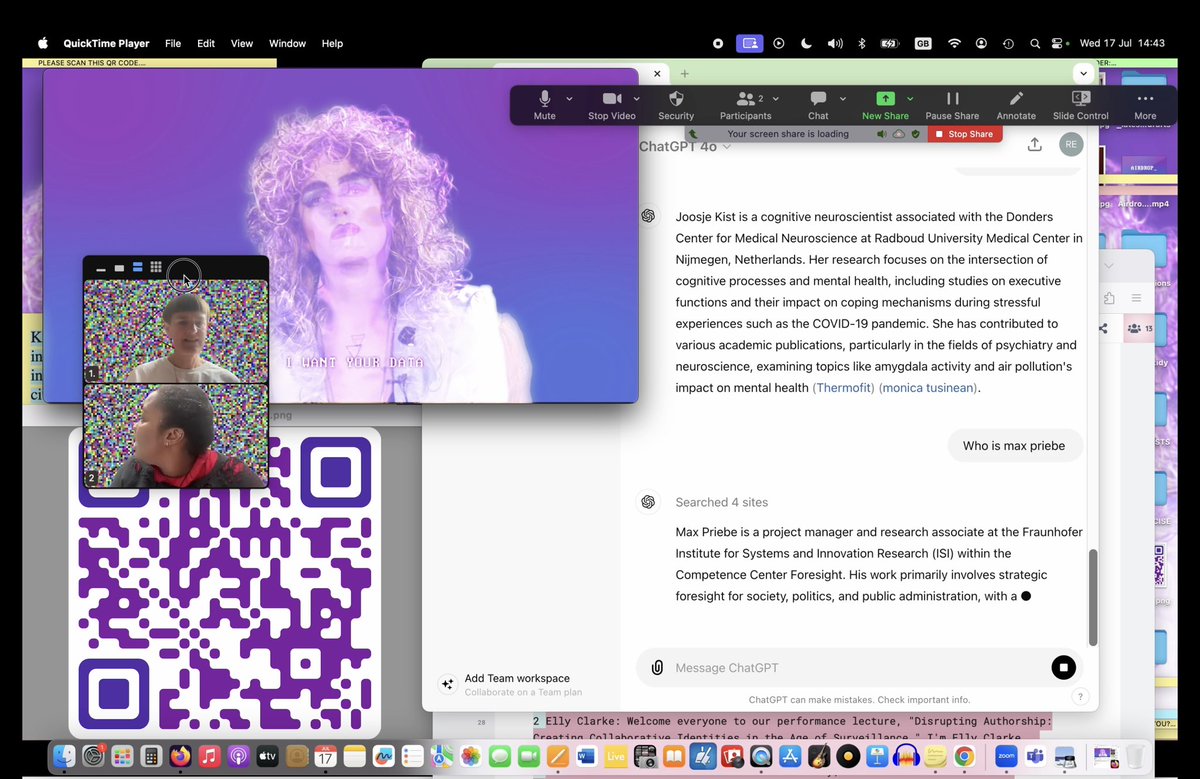
Task: Expand the arrow next to Participants
Action: coord(776,99)
